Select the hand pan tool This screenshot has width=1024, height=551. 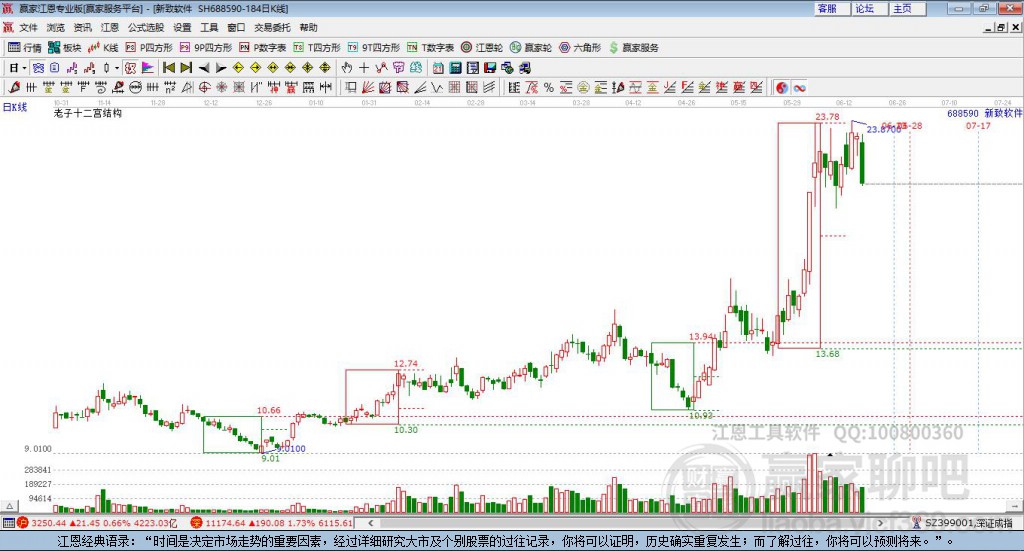[347, 68]
